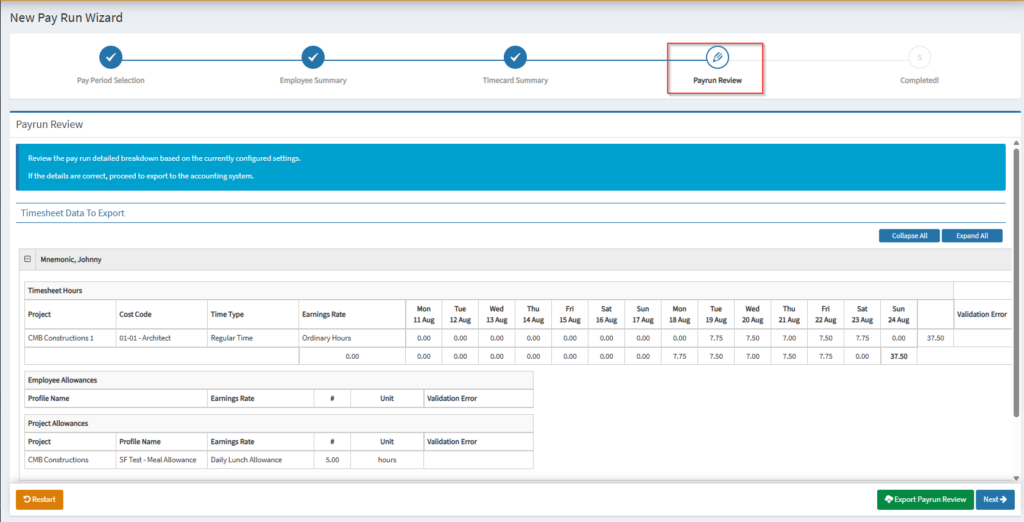Proceed with the Next button
The image size is (1024, 522).
[x=994, y=499]
